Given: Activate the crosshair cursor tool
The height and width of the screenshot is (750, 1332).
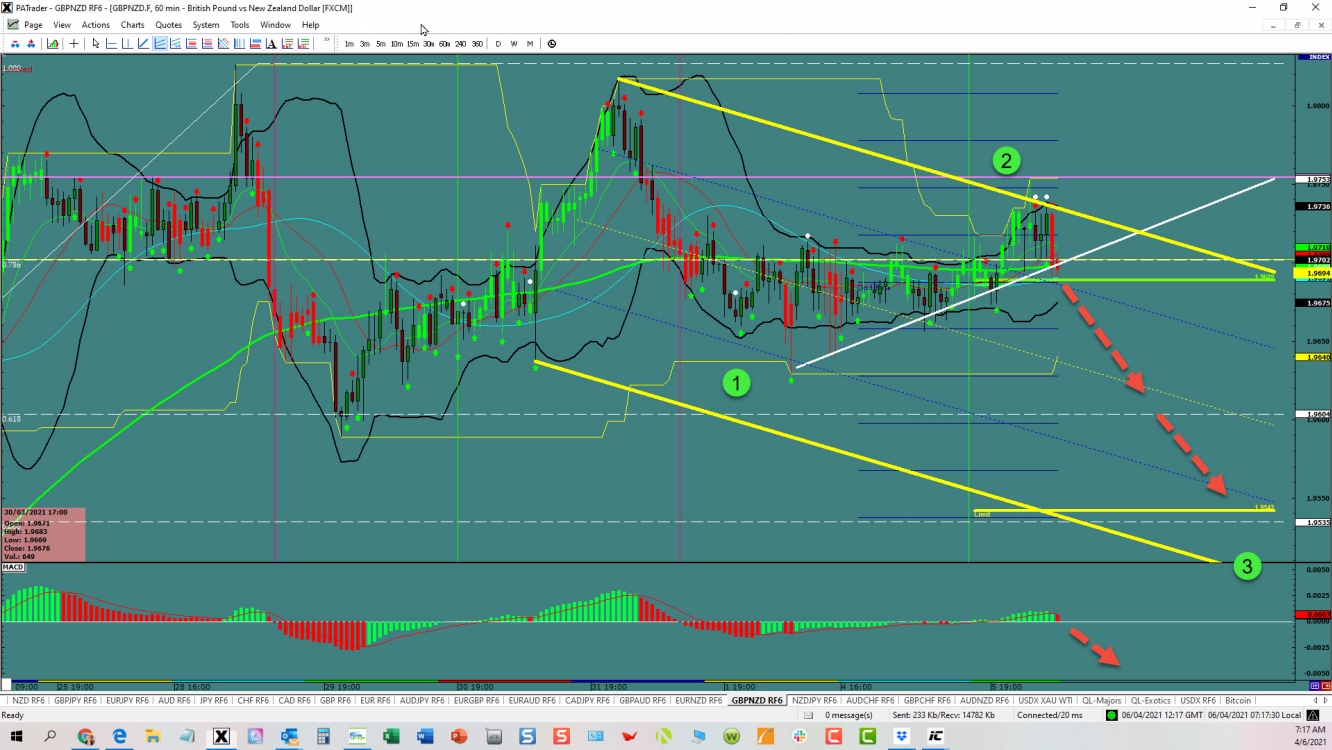Looking at the screenshot, I should [x=74, y=43].
